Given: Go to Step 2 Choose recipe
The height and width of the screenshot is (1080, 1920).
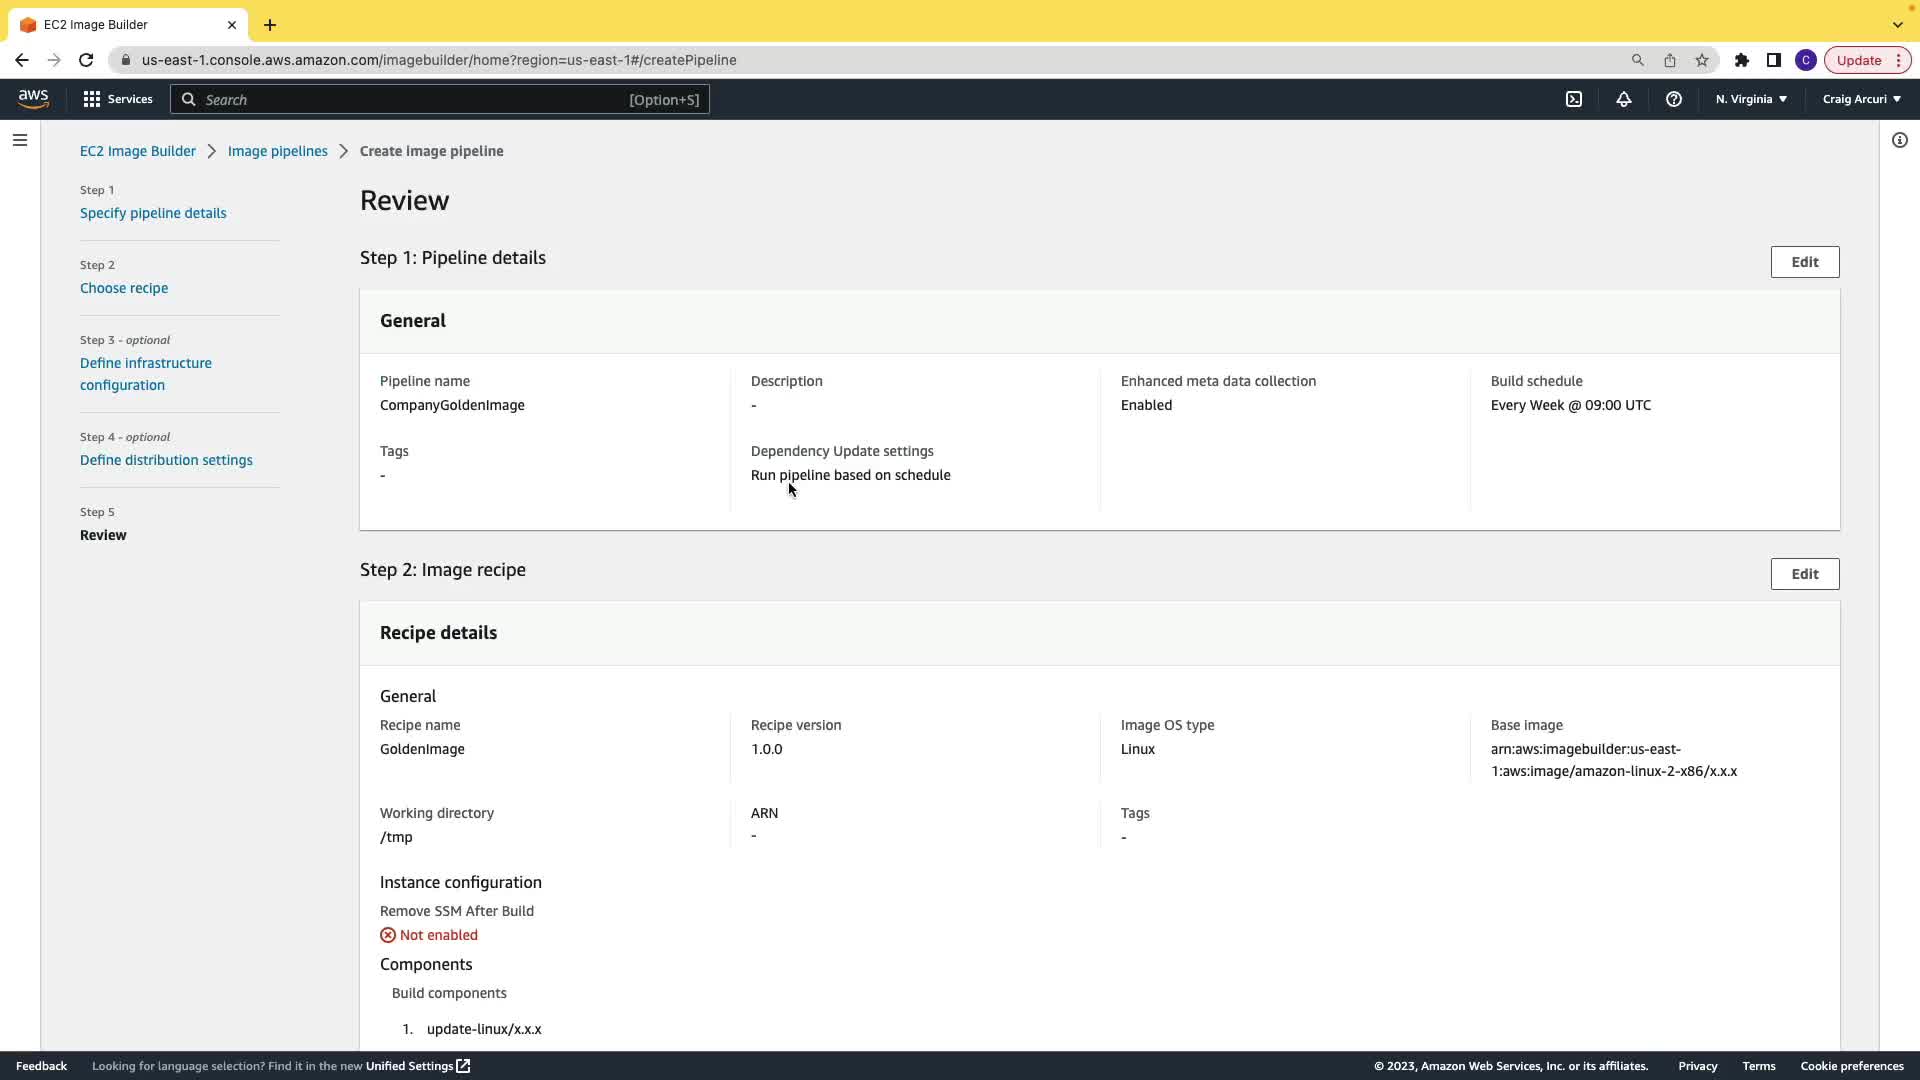Looking at the screenshot, I should [124, 288].
